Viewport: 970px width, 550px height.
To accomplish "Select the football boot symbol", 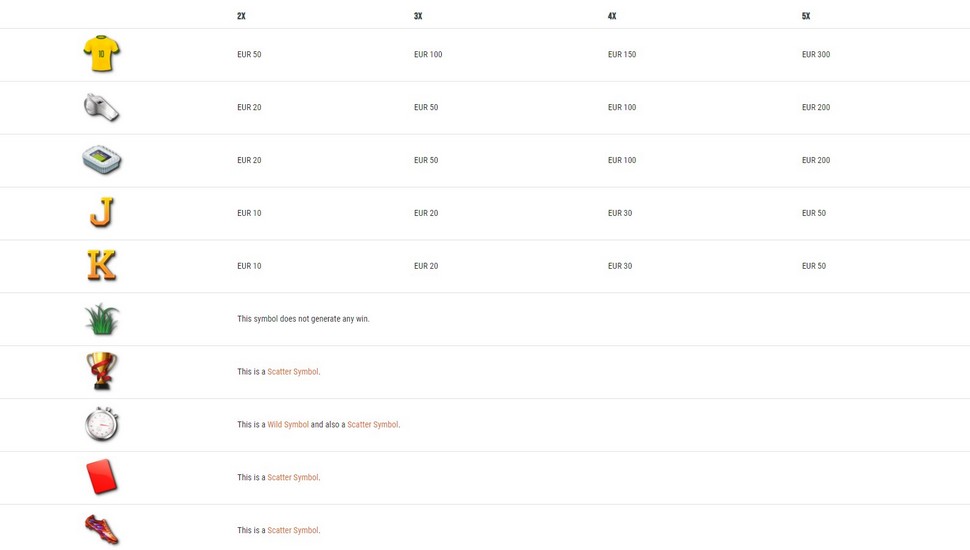I will tap(101, 530).
